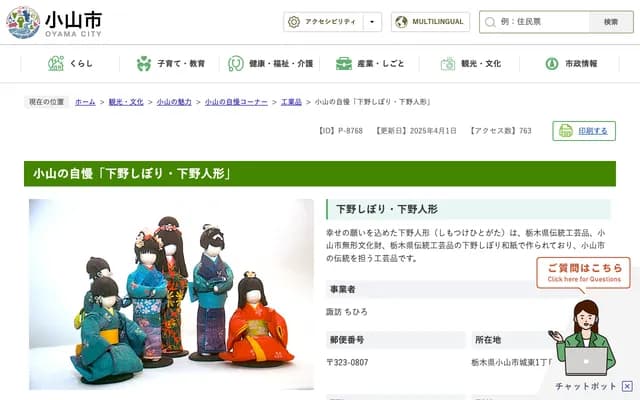Open the くらし menu item
Viewport: 640px width, 400px height.
[x=70, y=64]
